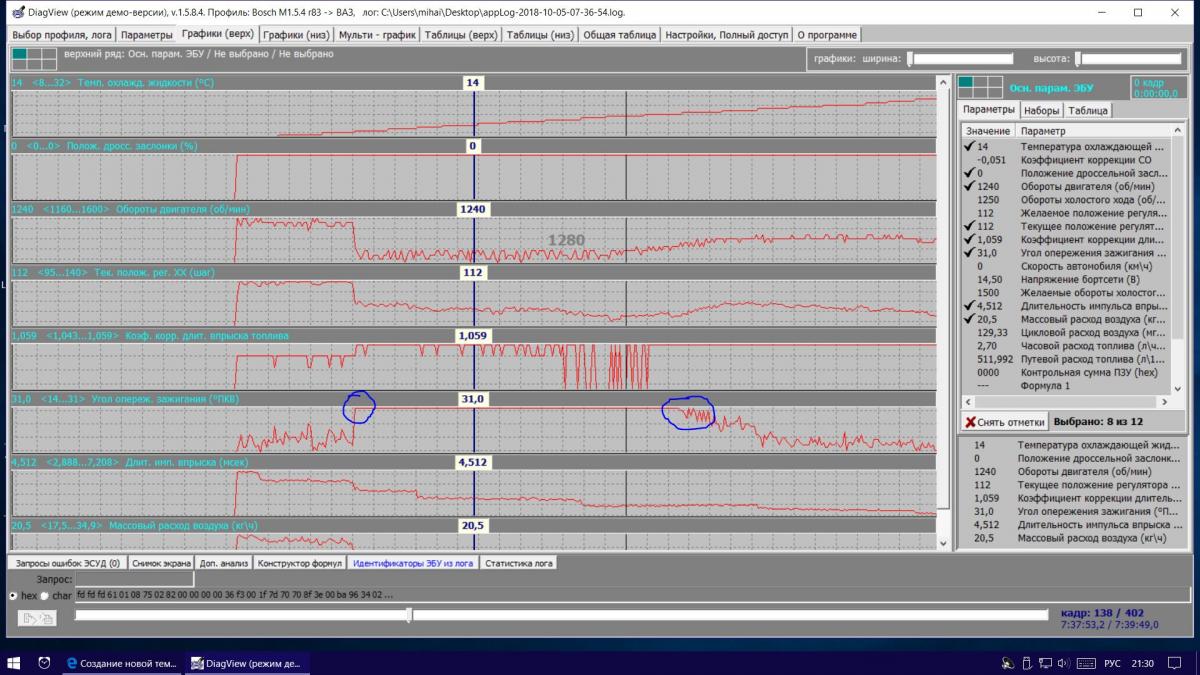1200x675 pixels.
Task: Select the char radio button
Action: click(x=45, y=595)
